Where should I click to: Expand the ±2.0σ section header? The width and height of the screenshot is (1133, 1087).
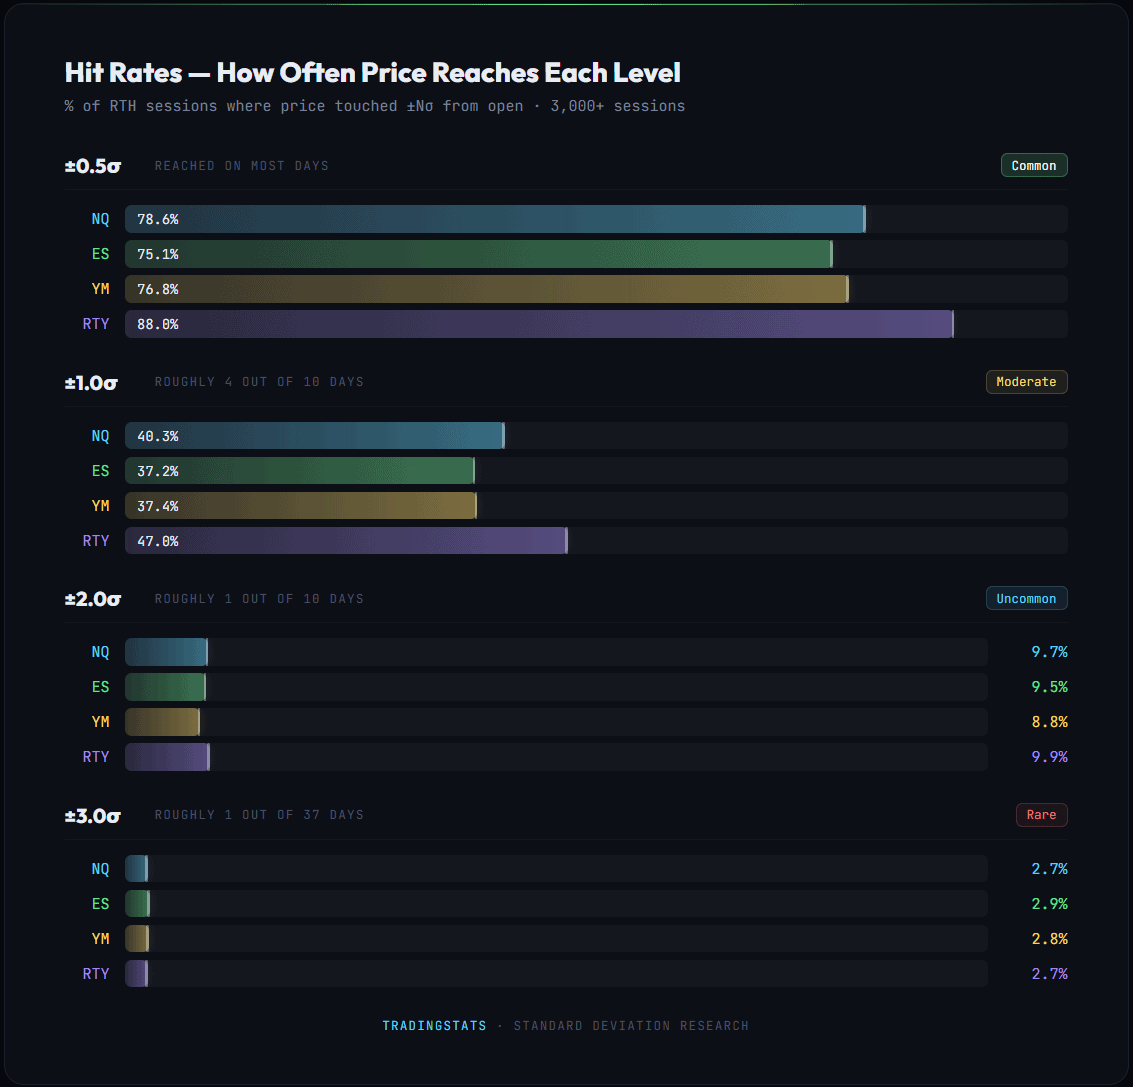coord(92,598)
